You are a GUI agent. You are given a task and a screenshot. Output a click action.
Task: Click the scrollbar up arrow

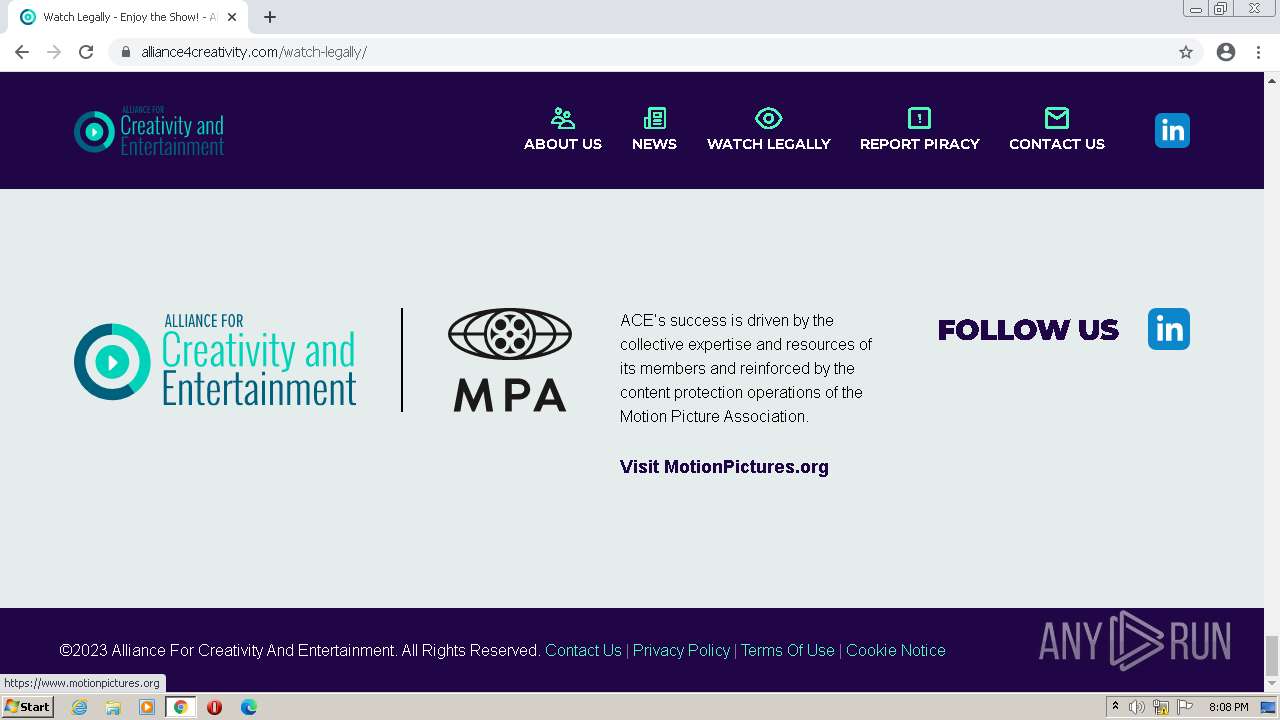(1272, 79)
